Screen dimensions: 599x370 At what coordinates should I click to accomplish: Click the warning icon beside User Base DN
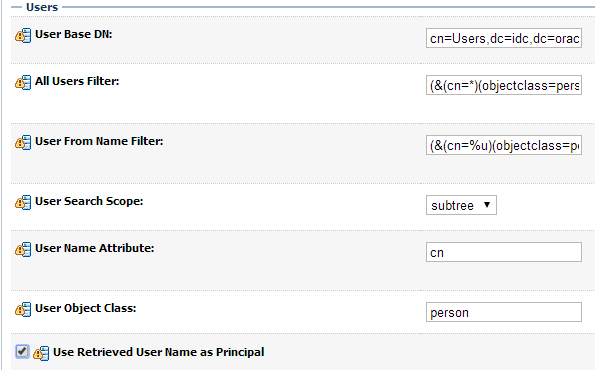point(23,36)
